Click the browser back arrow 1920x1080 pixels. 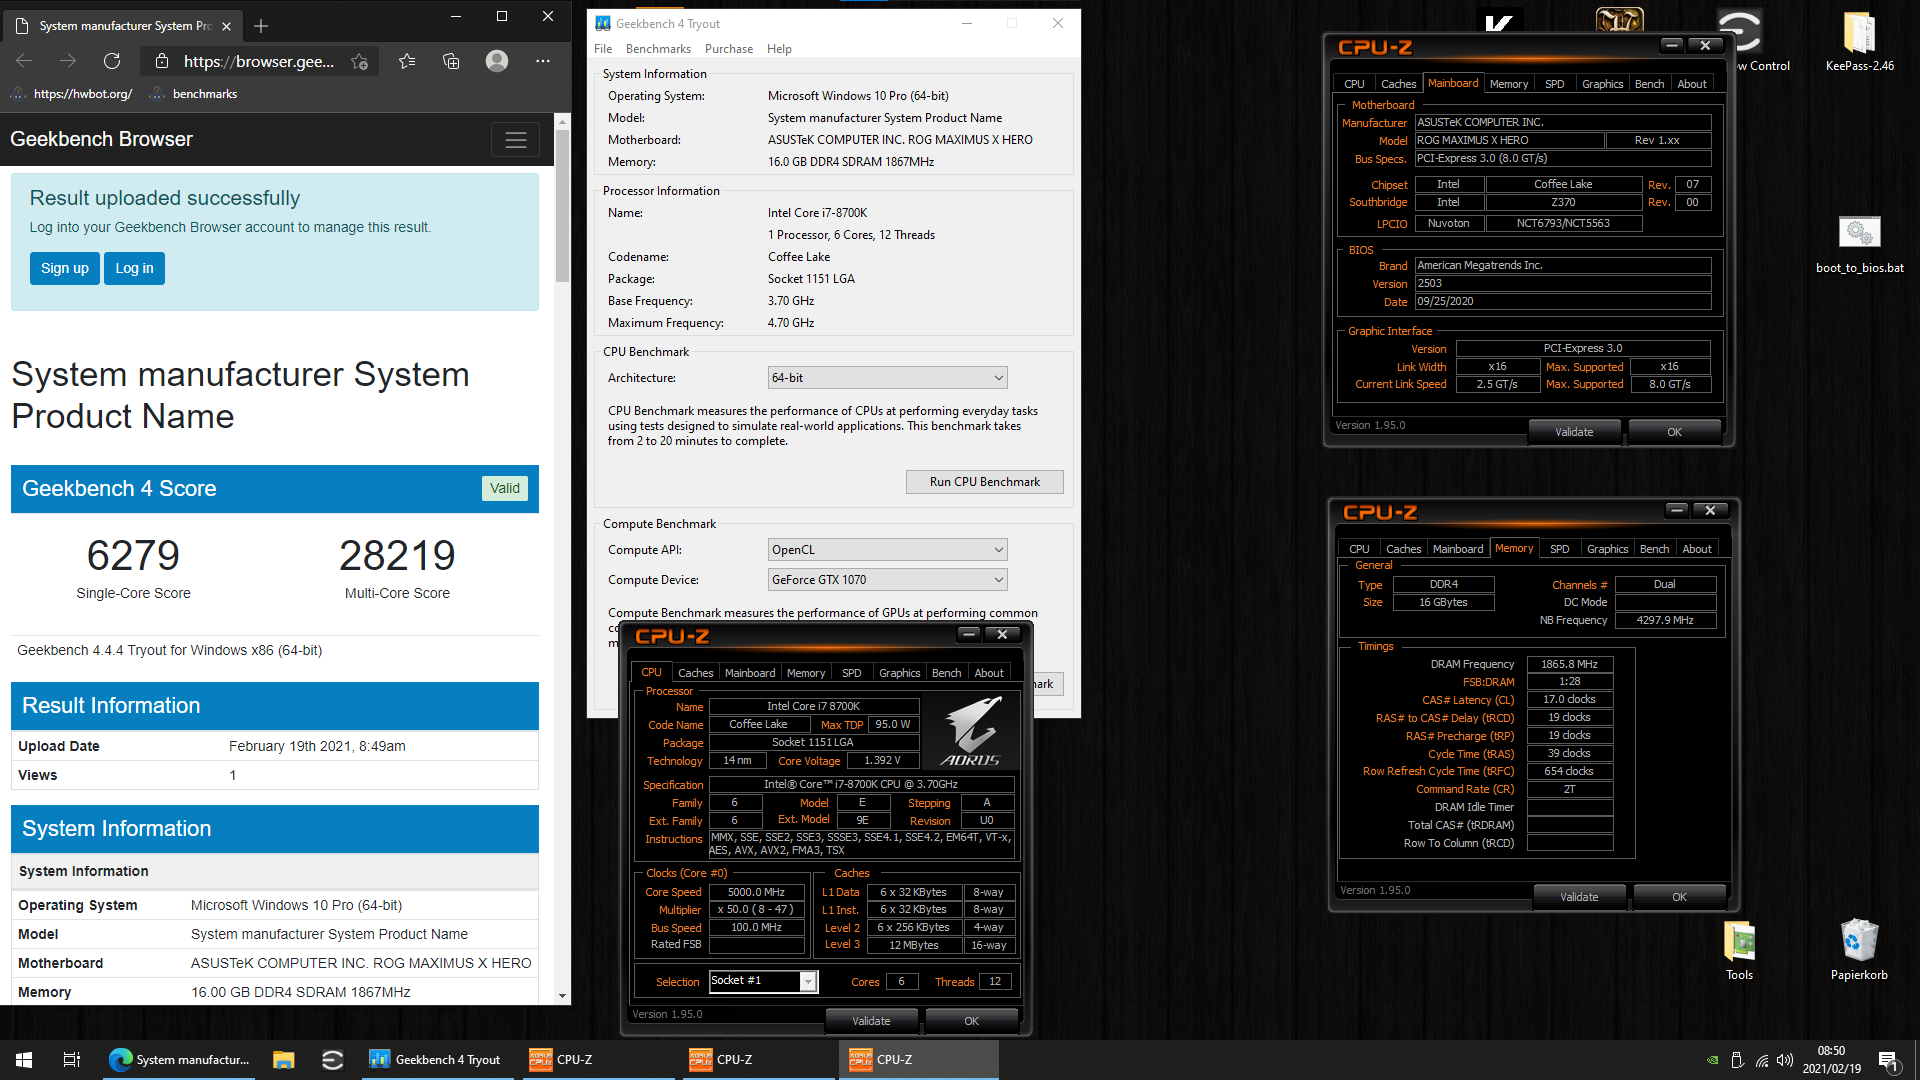pyautogui.click(x=24, y=61)
